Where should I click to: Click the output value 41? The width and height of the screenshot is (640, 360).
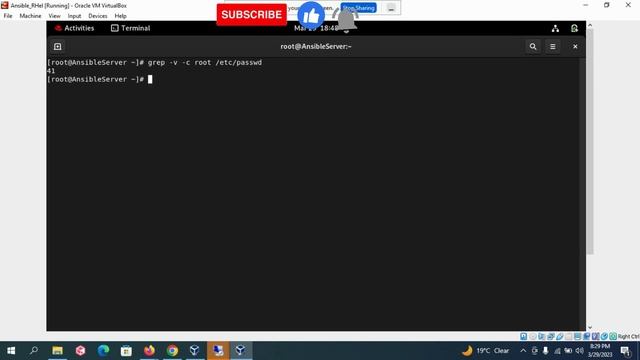coord(51,71)
